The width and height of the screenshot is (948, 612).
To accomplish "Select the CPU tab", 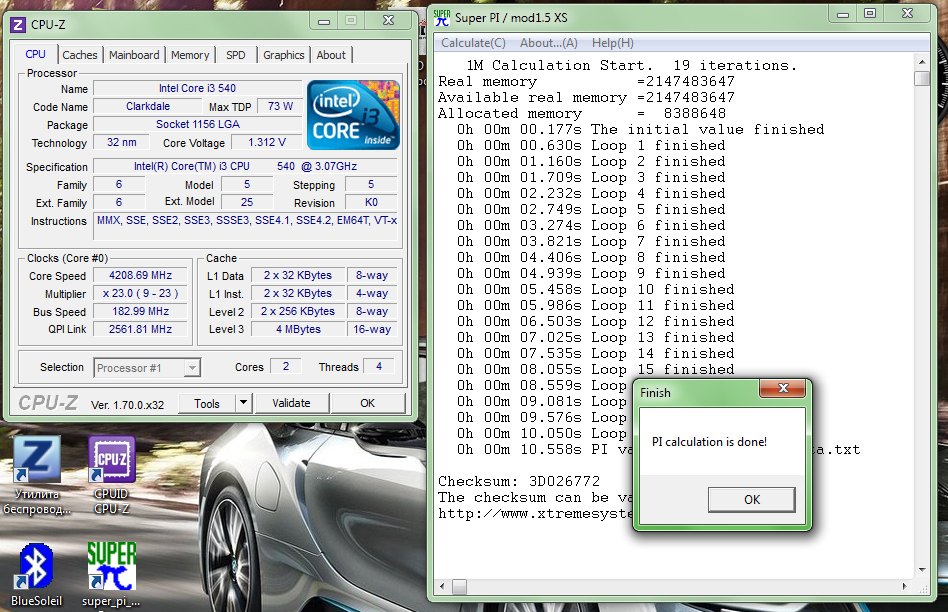I will pyautogui.click(x=36, y=54).
